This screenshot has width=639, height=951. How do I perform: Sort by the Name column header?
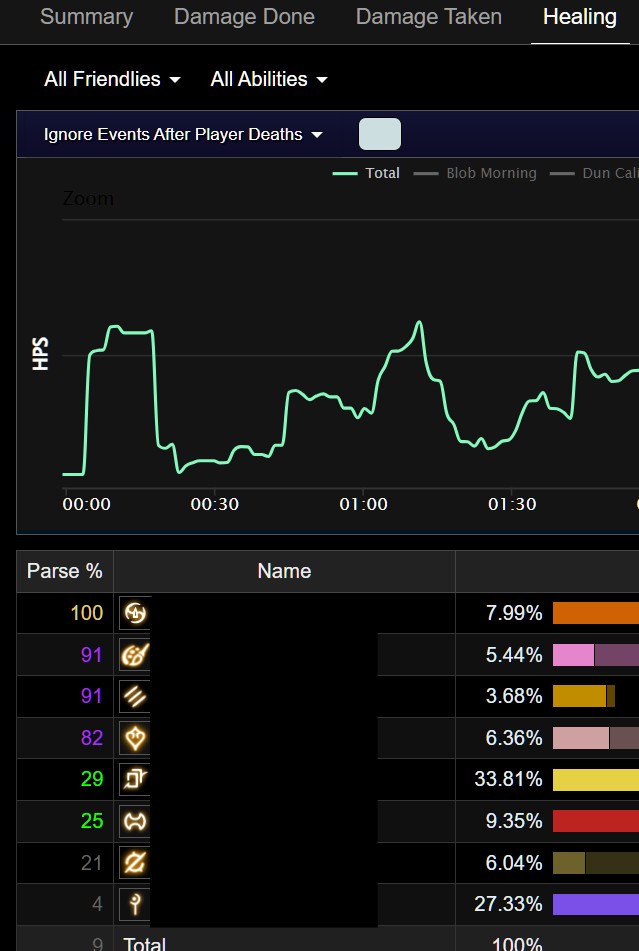point(284,571)
